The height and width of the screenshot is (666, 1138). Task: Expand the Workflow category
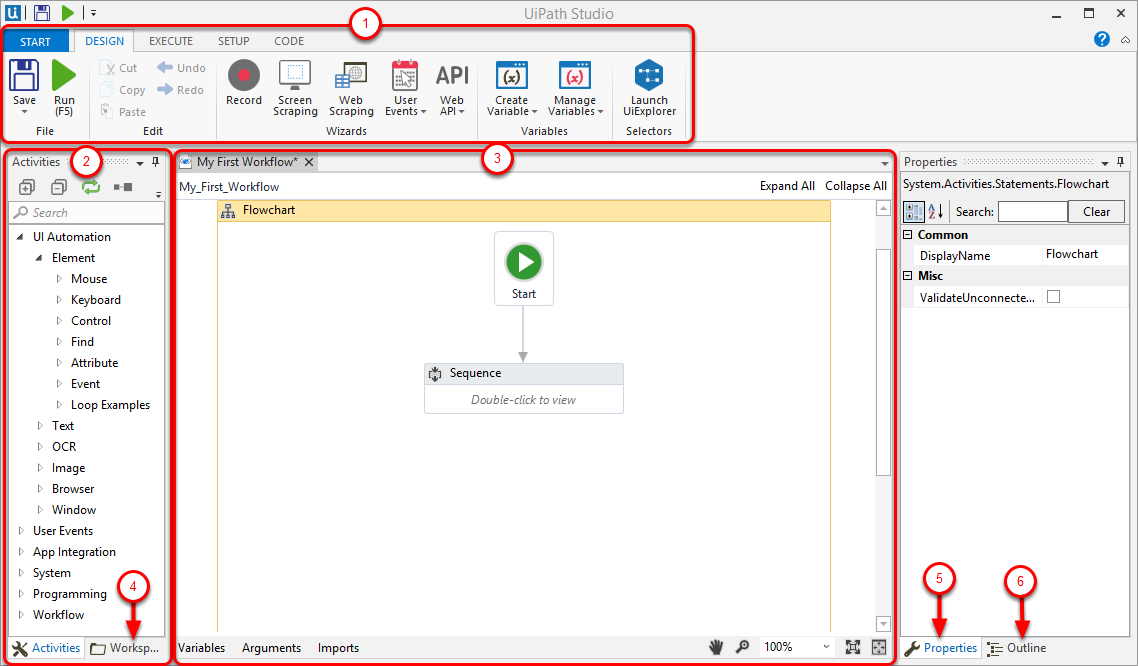click(21, 614)
